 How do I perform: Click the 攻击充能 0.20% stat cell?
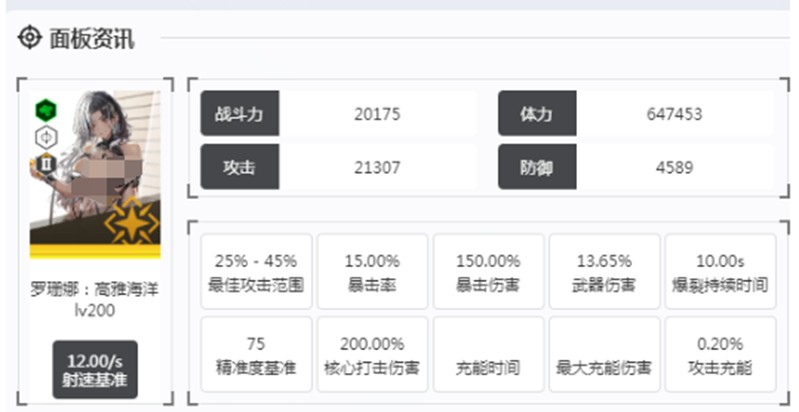tap(720, 355)
